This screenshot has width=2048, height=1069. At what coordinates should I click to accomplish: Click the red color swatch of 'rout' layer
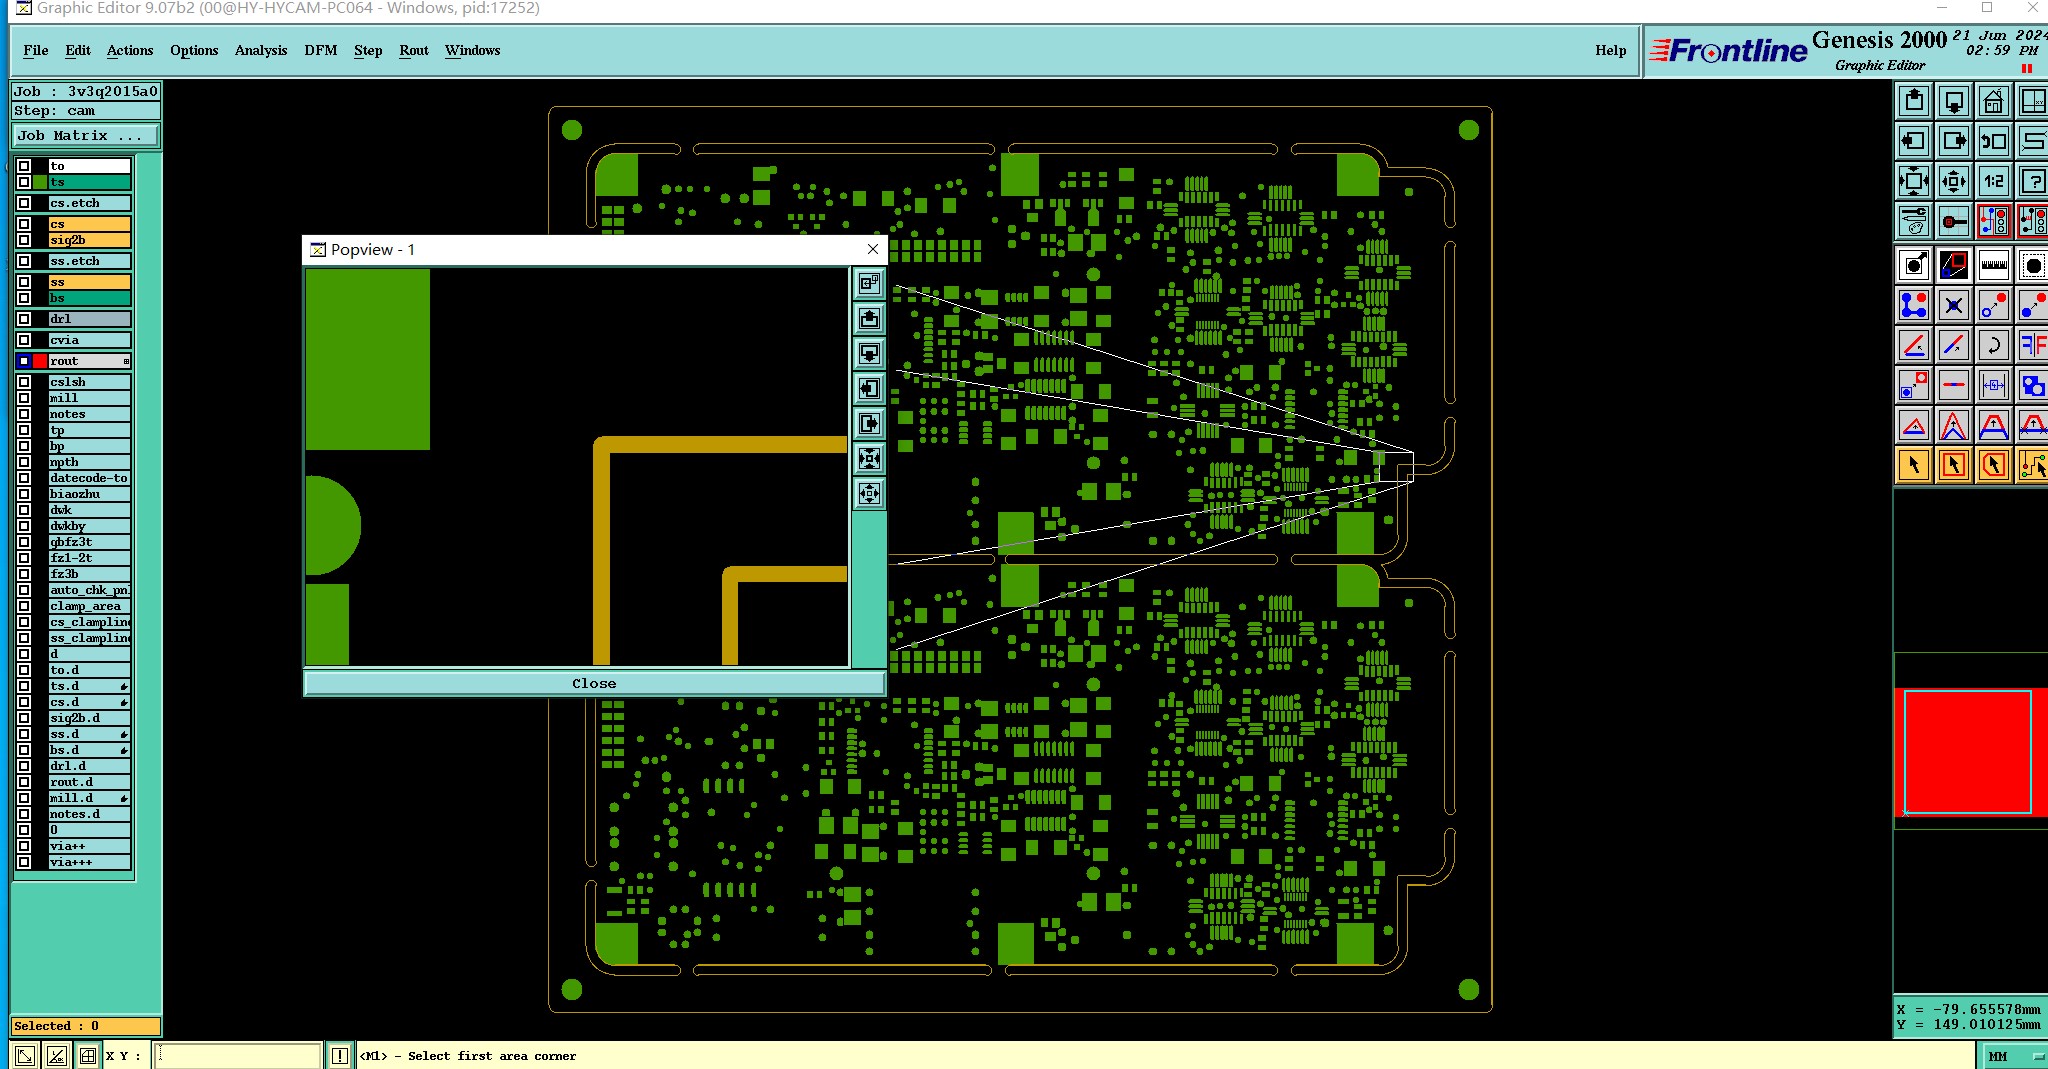tap(40, 361)
